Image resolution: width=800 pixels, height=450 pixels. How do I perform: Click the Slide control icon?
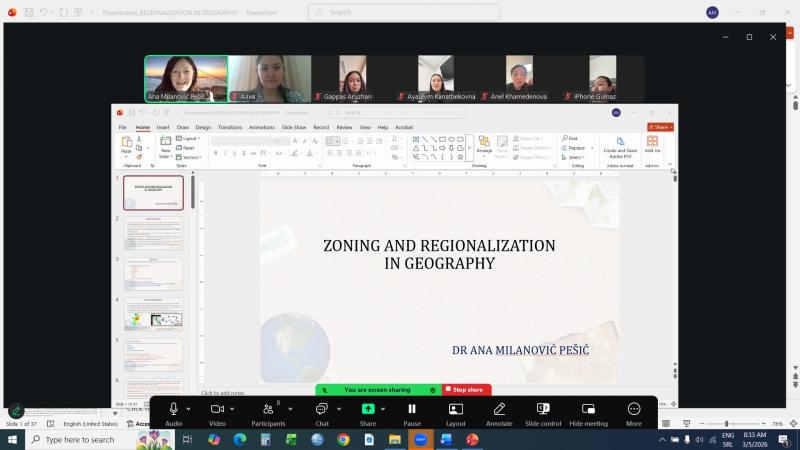tap(543, 409)
